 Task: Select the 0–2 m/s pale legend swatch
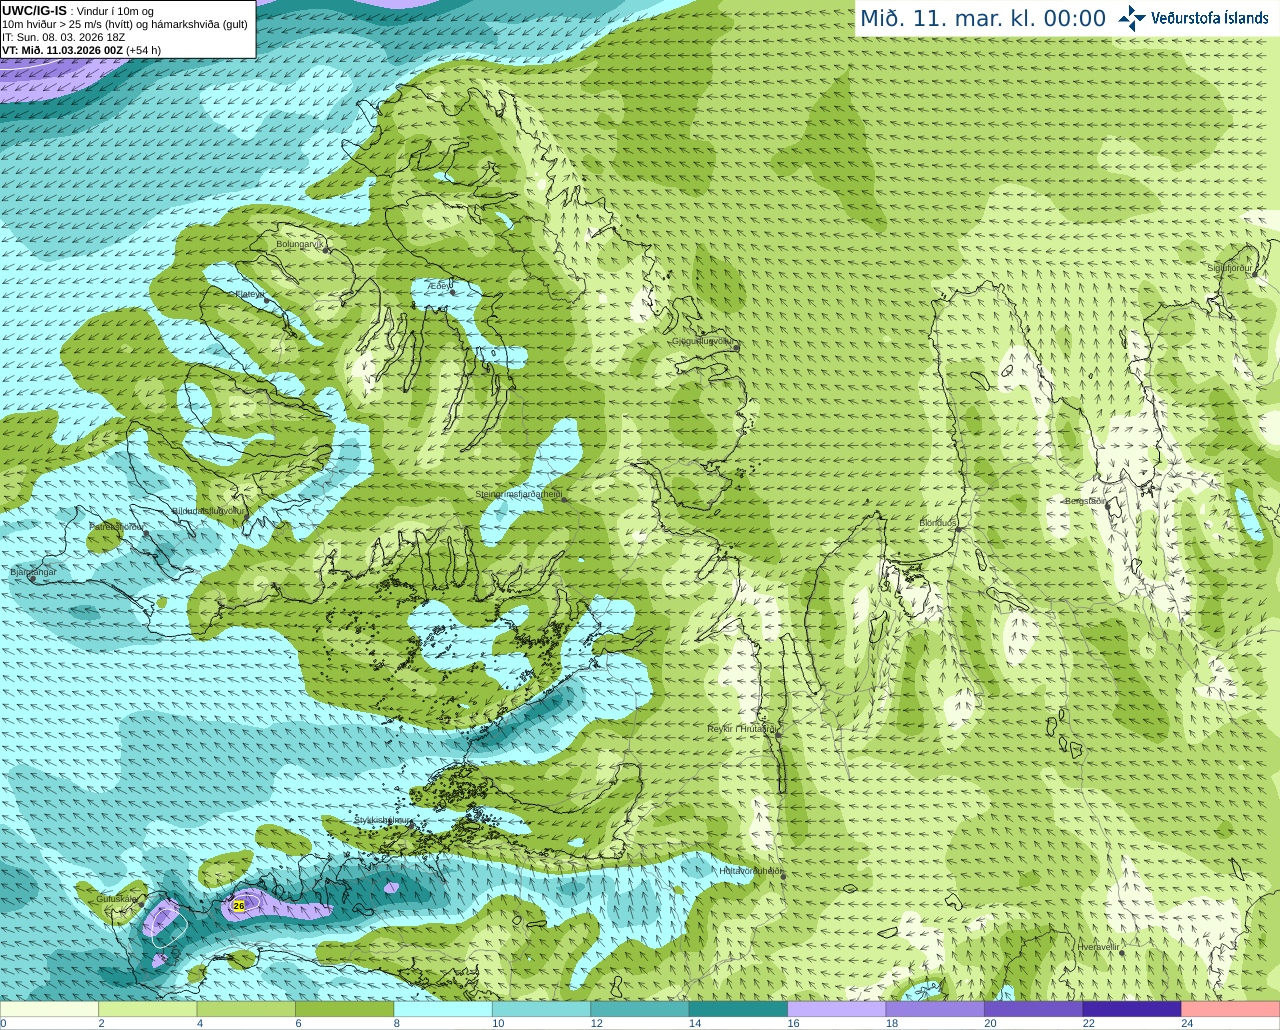click(49, 1009)
